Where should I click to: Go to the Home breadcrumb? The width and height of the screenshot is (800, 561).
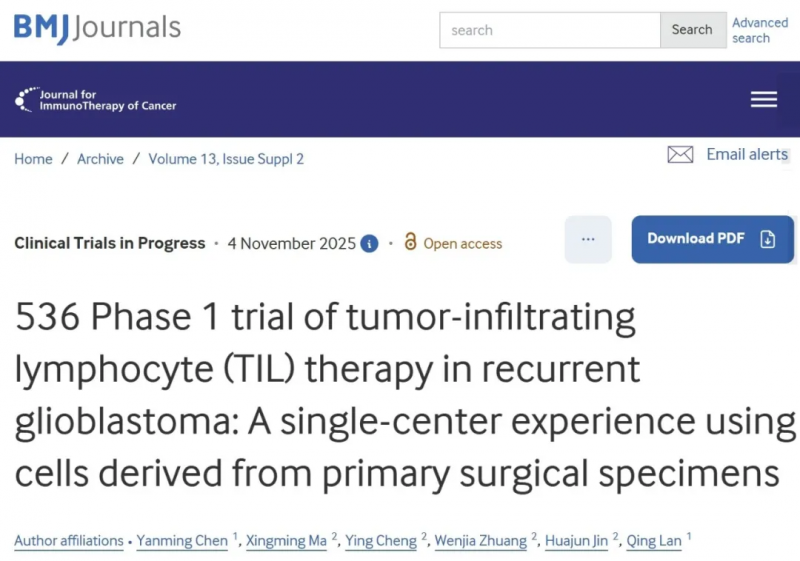coord(33,159)
